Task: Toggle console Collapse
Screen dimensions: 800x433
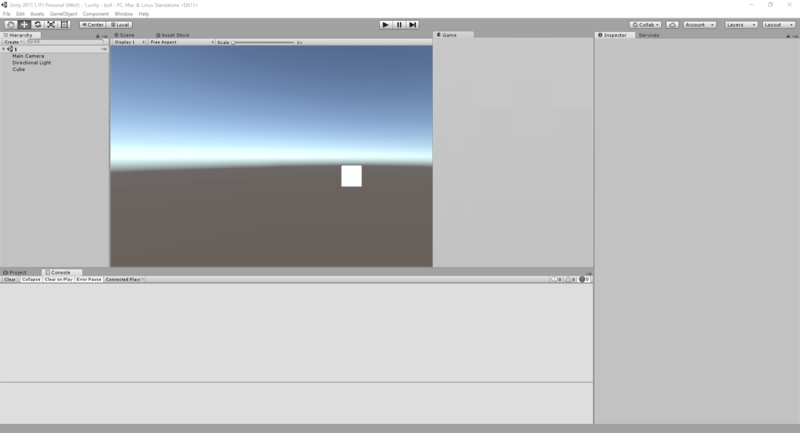Action: [x=31, y=279]
